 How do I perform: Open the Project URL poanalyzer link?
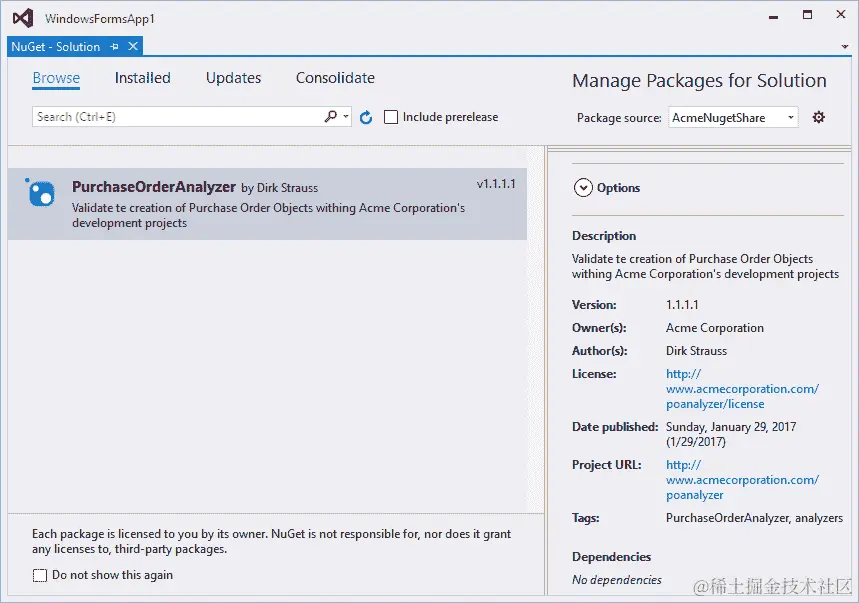click(x=742, y=480)
